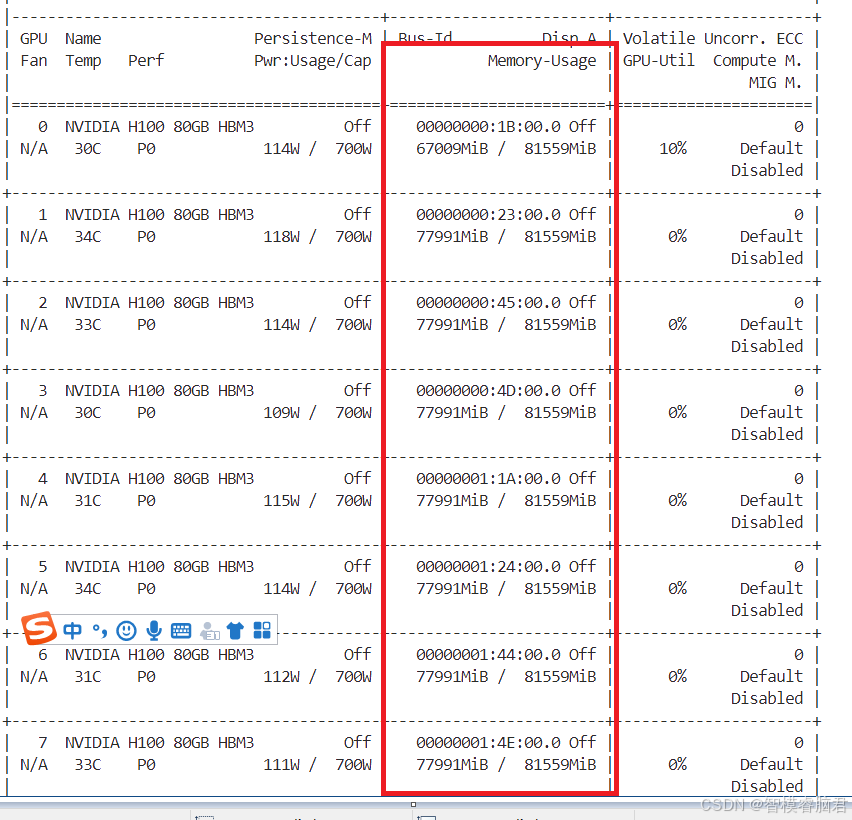Click bus ID 00000000:23:00.0

click(488, 215)
